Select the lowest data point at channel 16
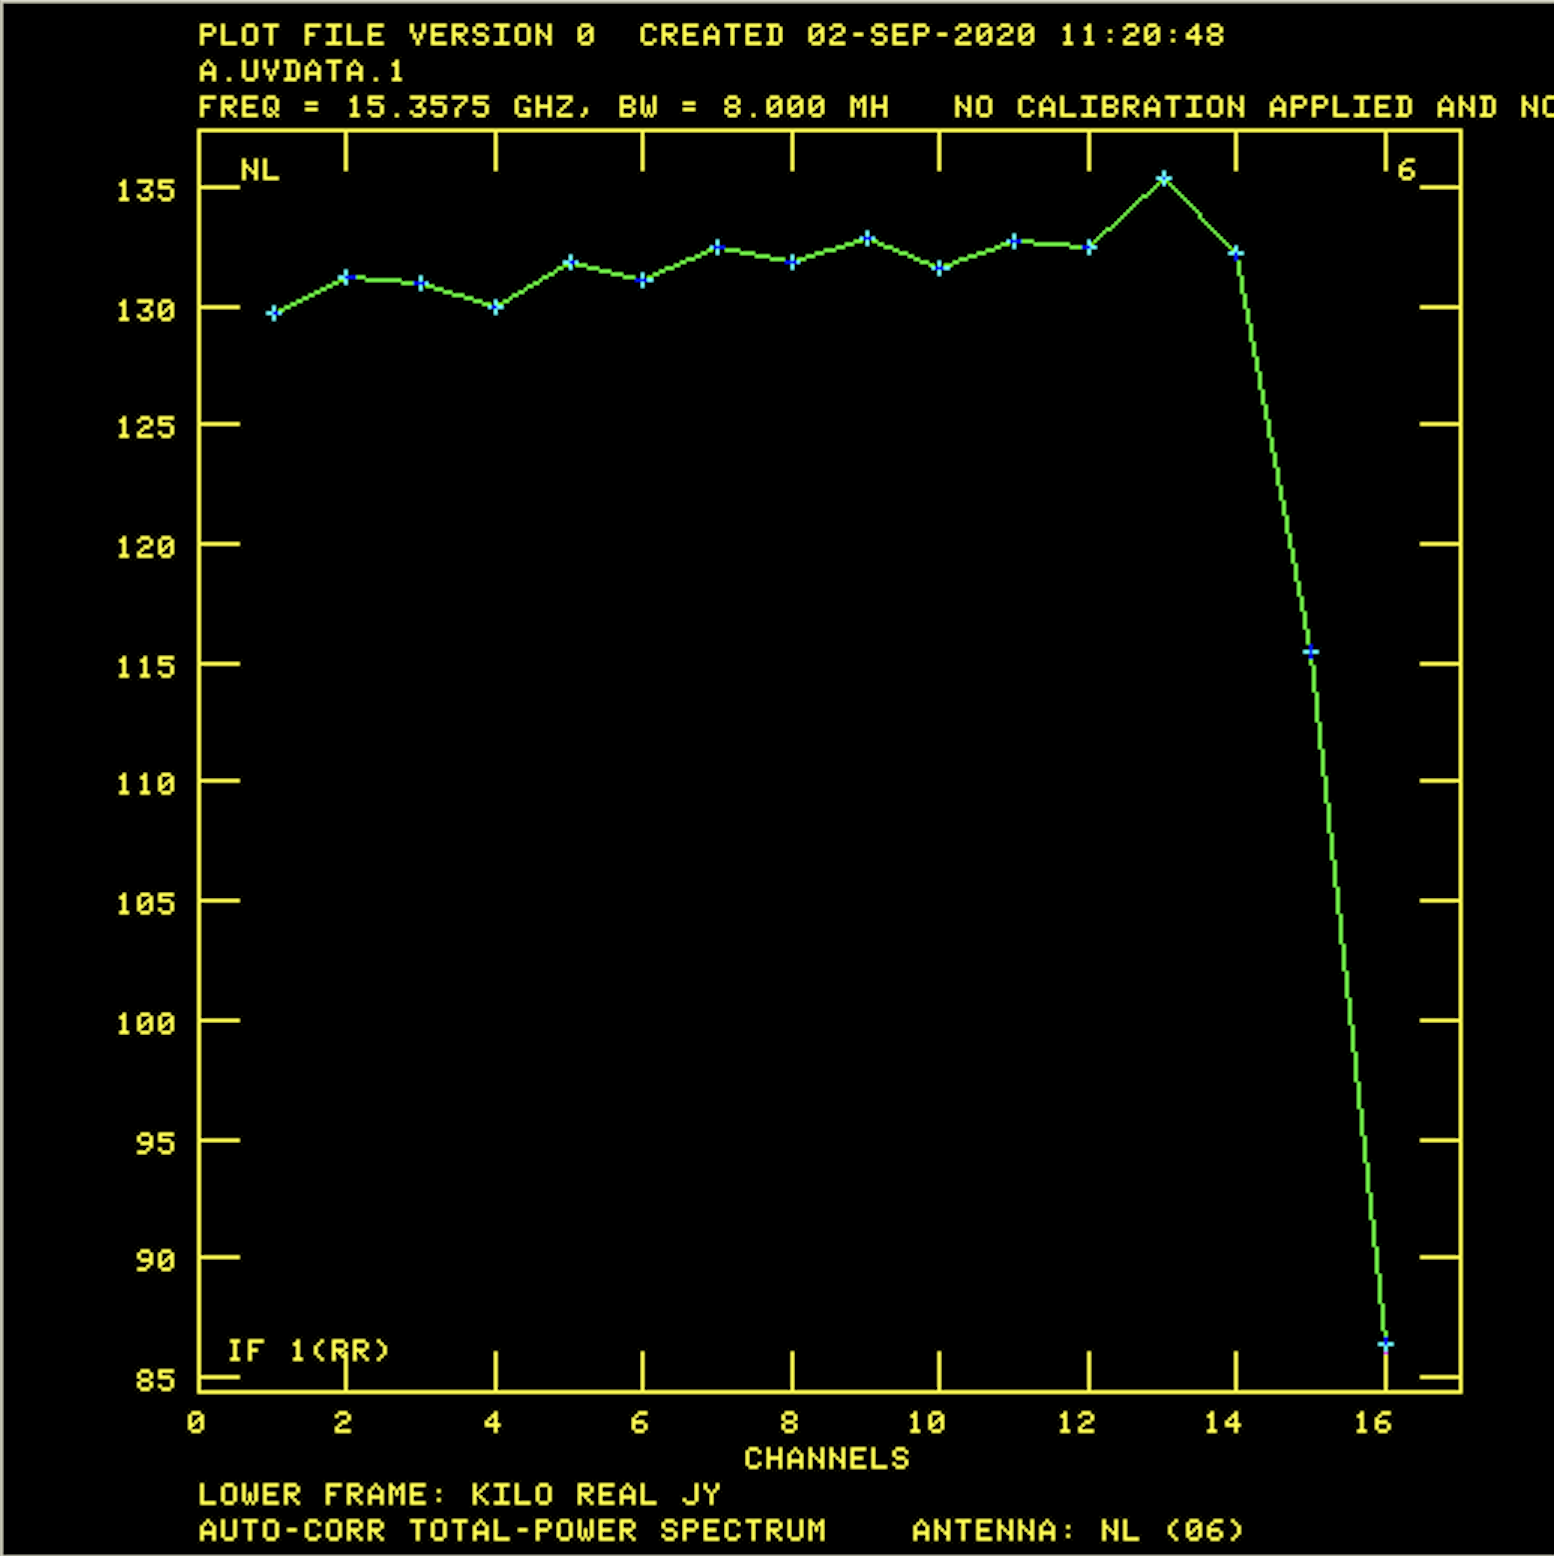Viewport: 1554px width, 1556px height. point(1385,1344)
